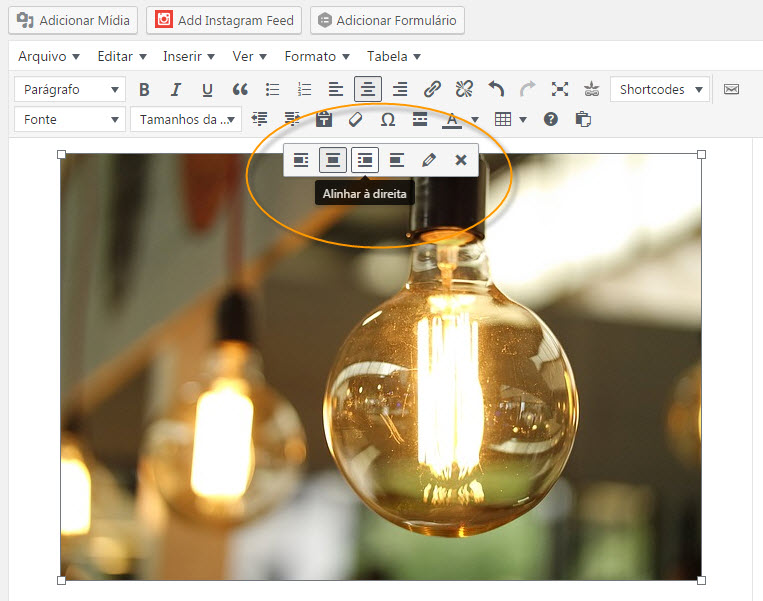Click the underline icon
Image resolution: width=763 pixels, height=601 pixels.
pos(207,89)
